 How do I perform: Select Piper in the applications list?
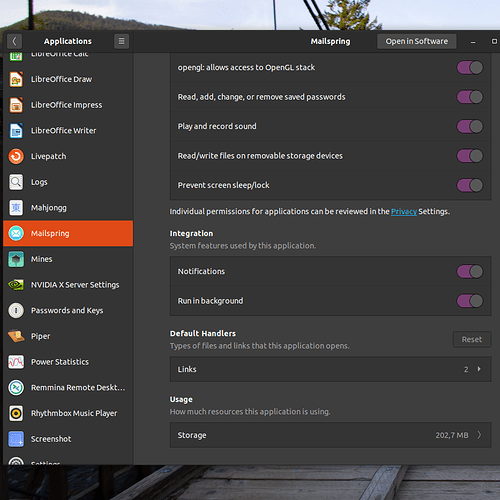point(68,336)
